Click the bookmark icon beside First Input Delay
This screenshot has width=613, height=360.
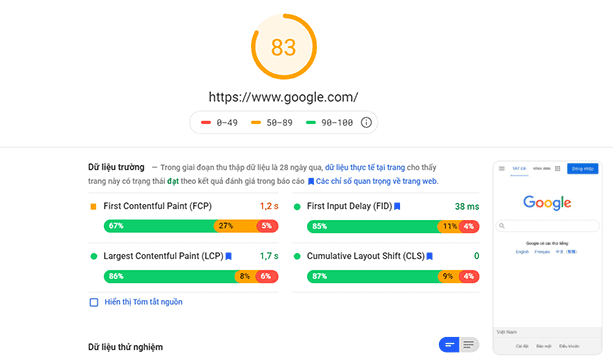pos(397,206)
